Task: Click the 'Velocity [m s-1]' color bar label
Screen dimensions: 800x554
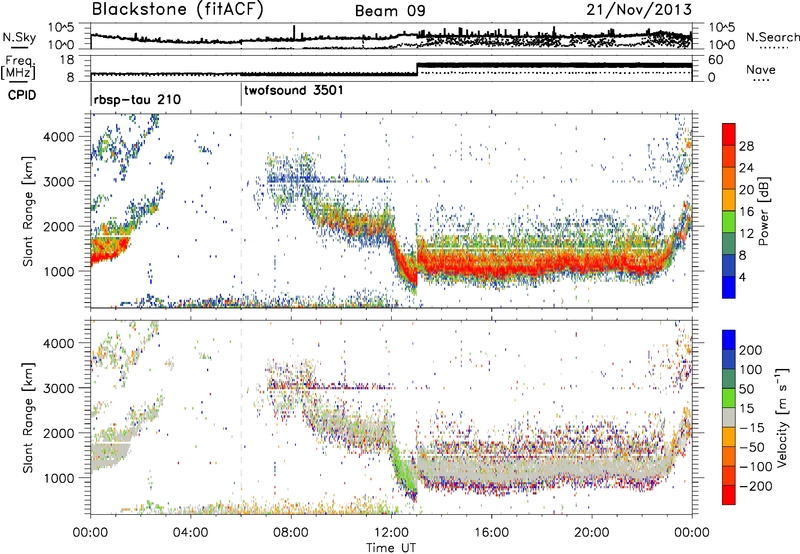Action: [783, 417]
